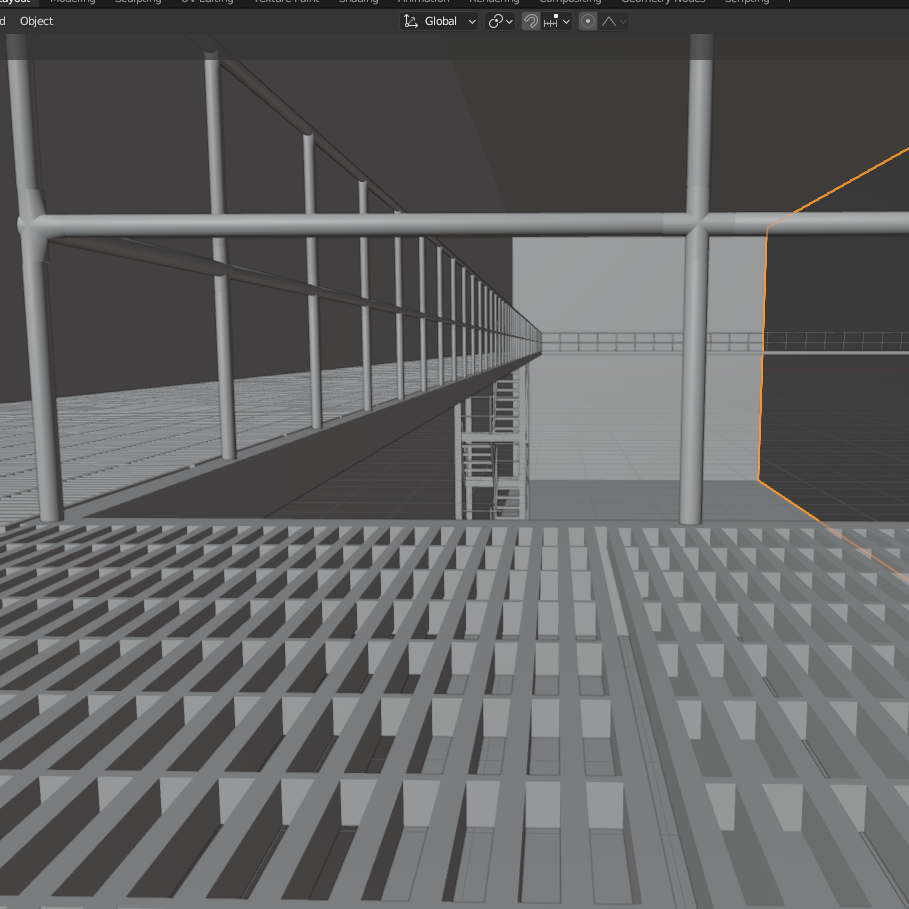Toggle the snapping magnet icon
The image size is (909, 909).
[531, 21]
